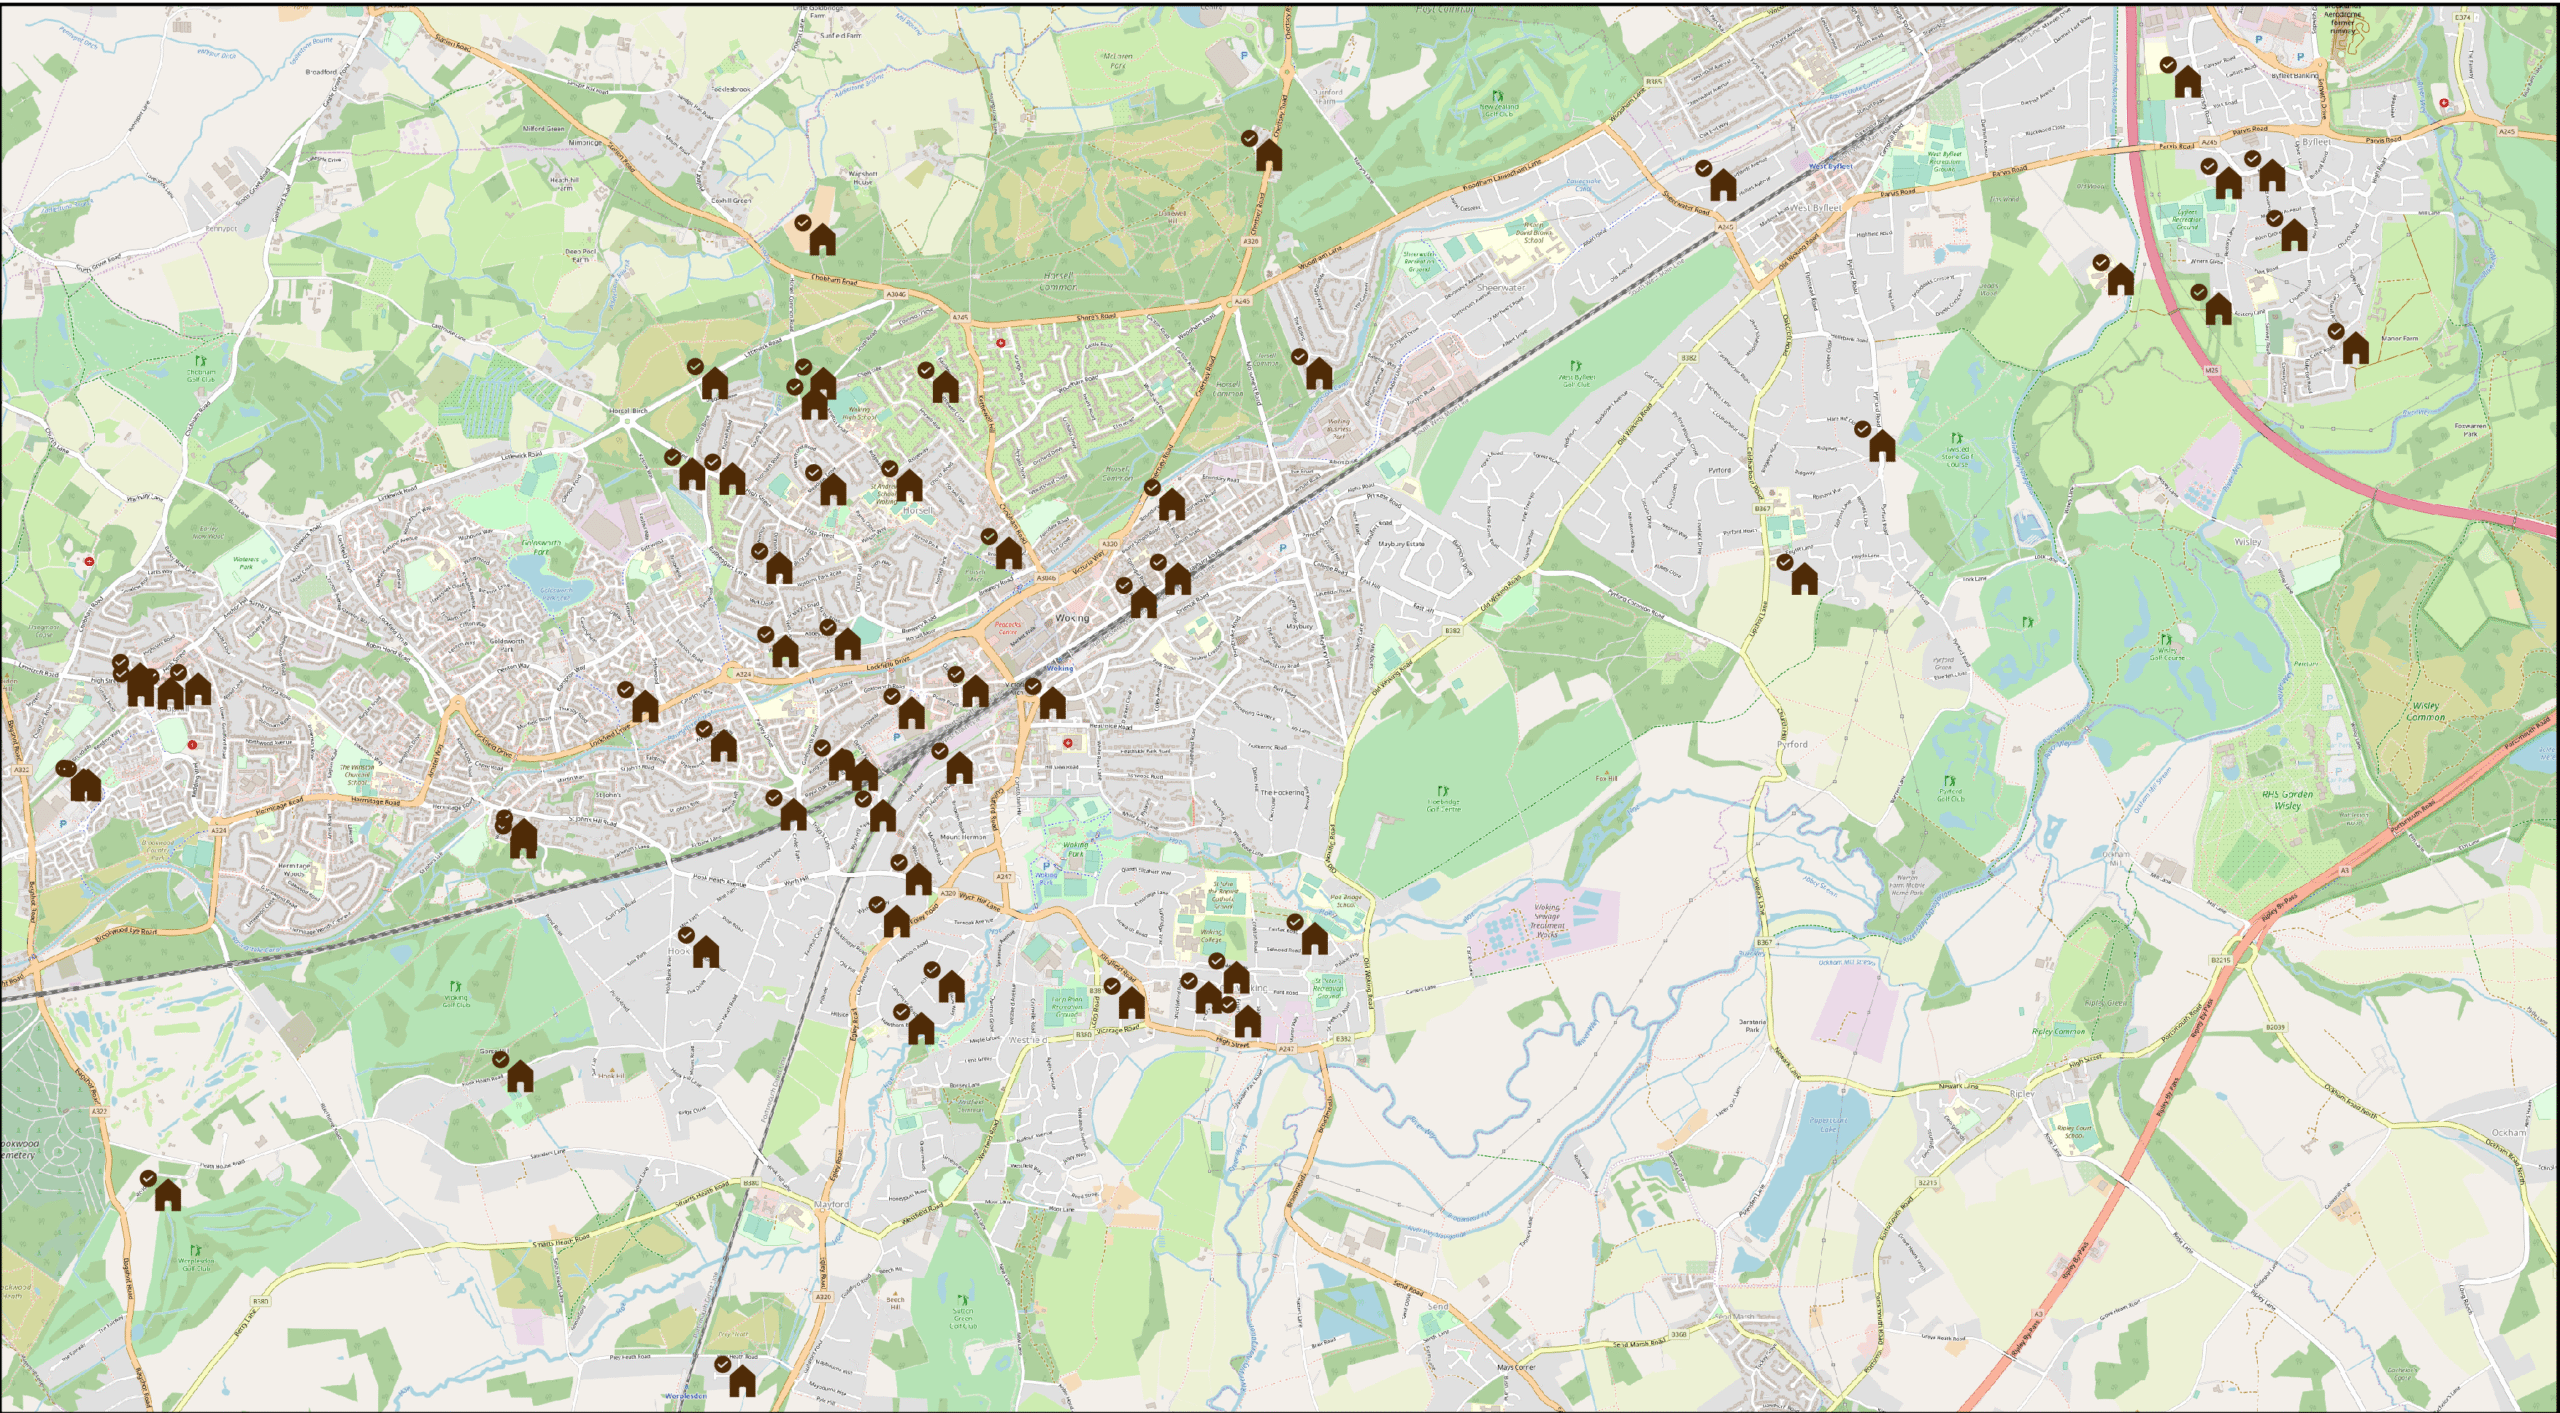Click checkmark on the northern Chertsey Road house
2560x1413 pixels.
pyautogui.click(x=1250, y=138)
